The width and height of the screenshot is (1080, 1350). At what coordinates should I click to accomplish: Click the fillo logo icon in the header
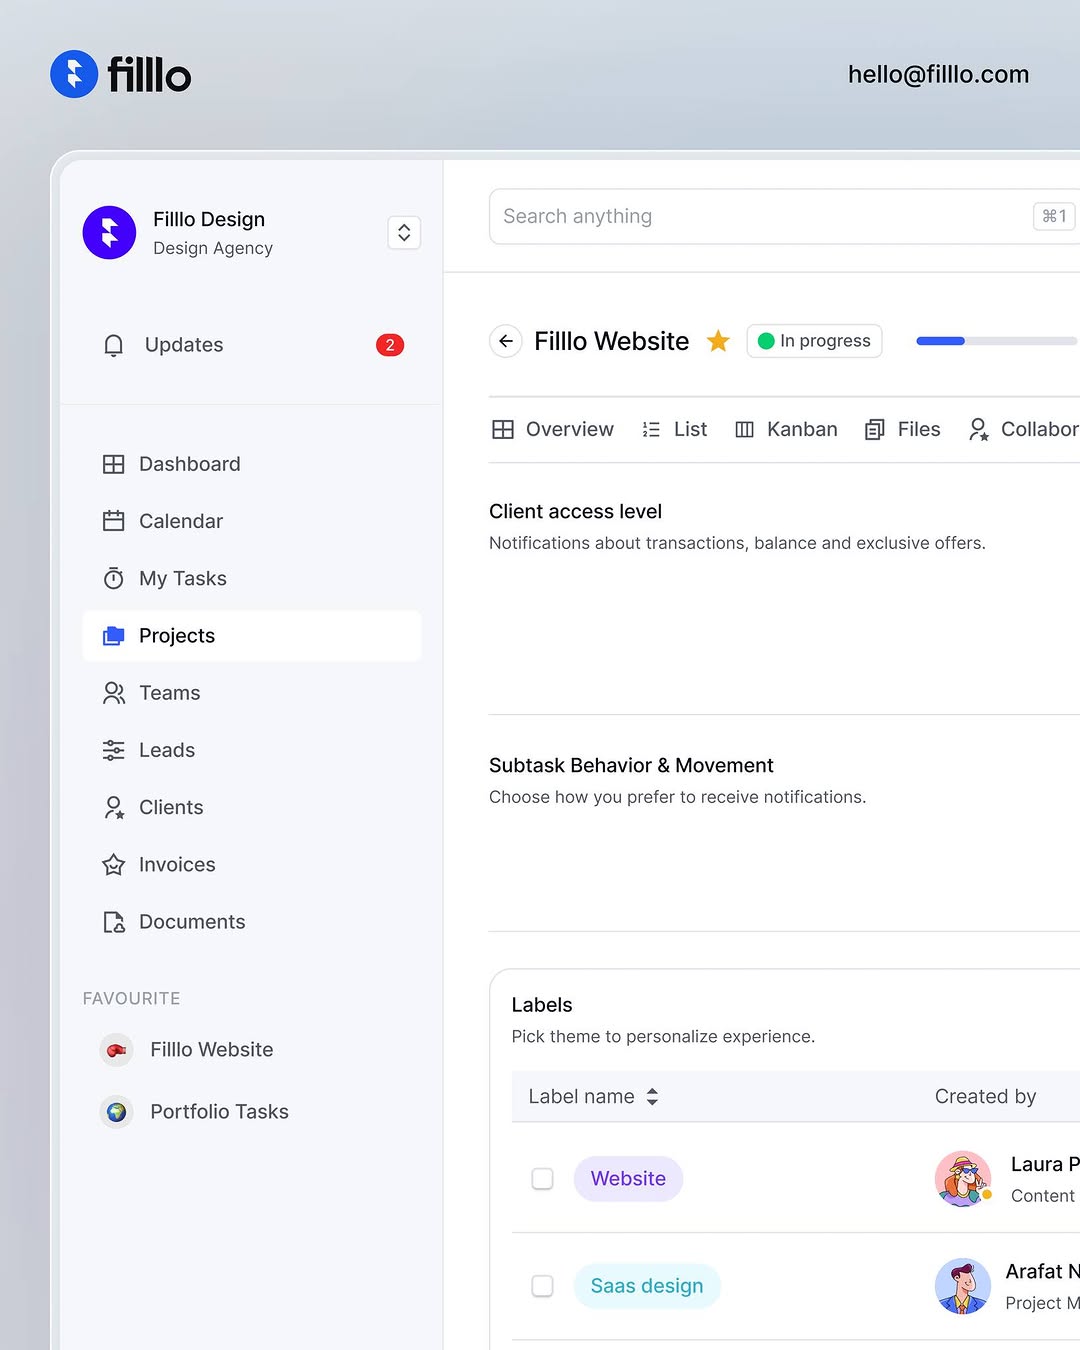click(x=74, y=74)
